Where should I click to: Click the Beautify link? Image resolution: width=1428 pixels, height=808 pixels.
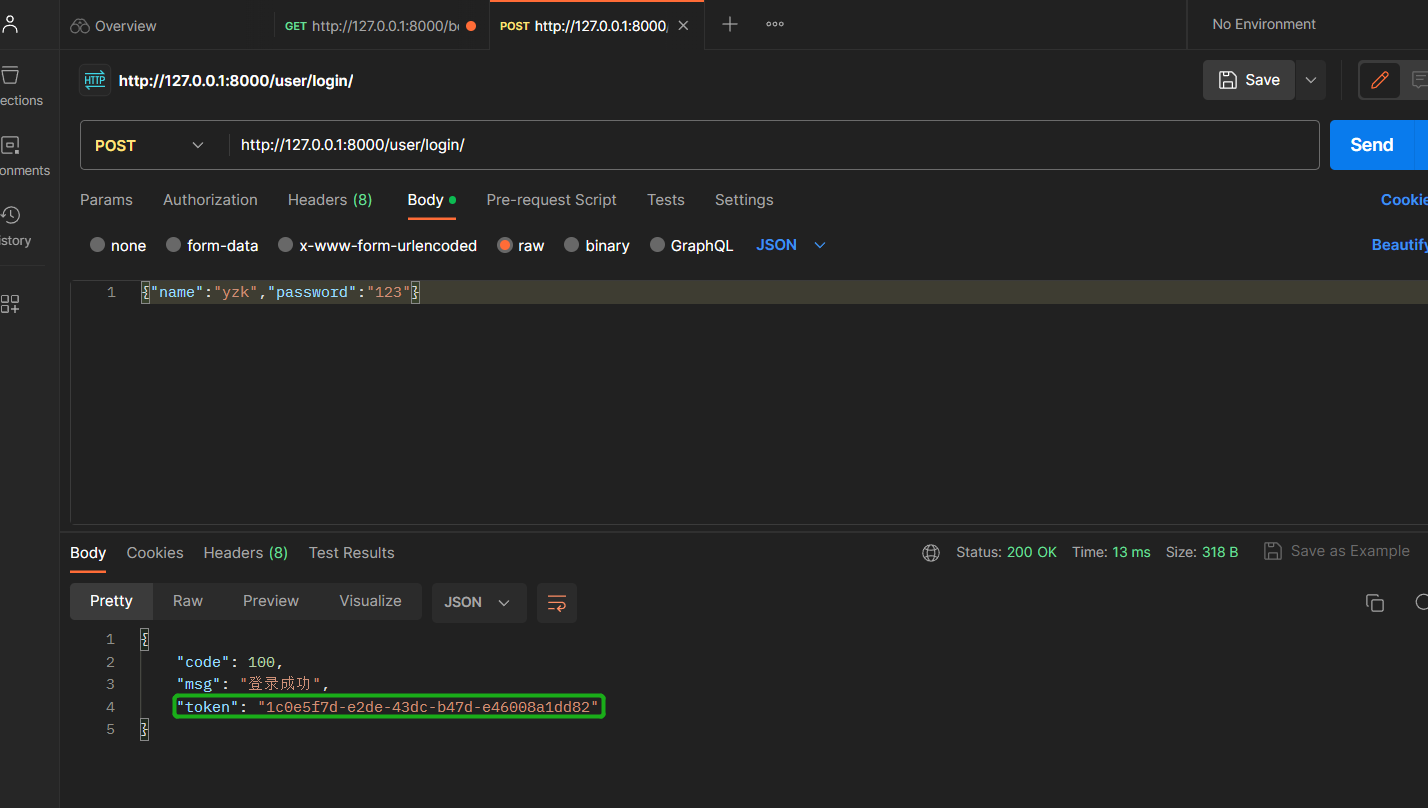click(1399, 245)
